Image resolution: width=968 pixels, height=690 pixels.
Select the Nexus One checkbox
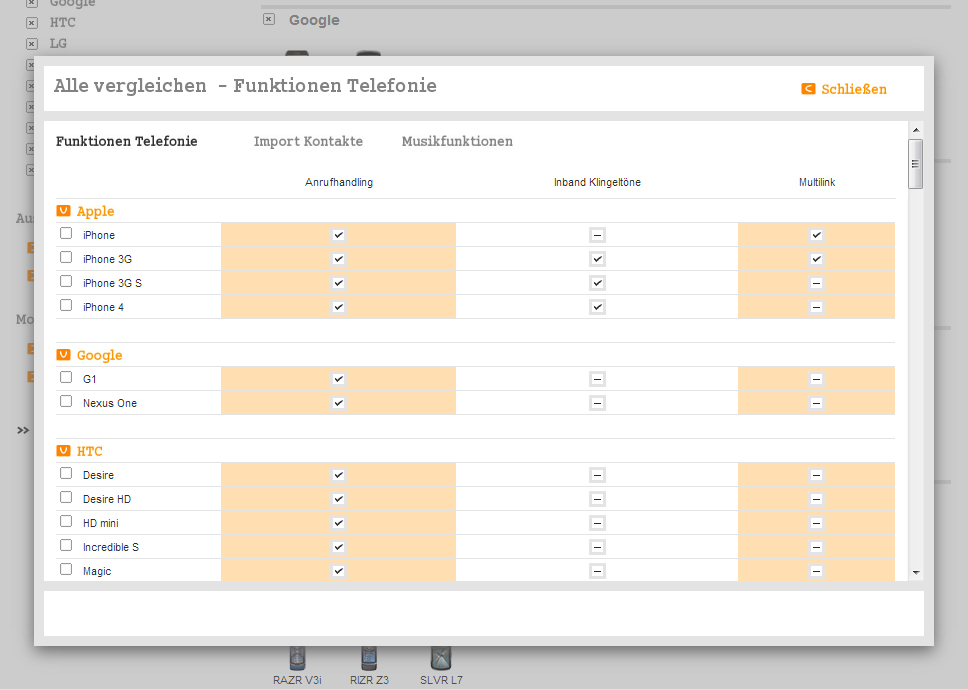(66, 402)
